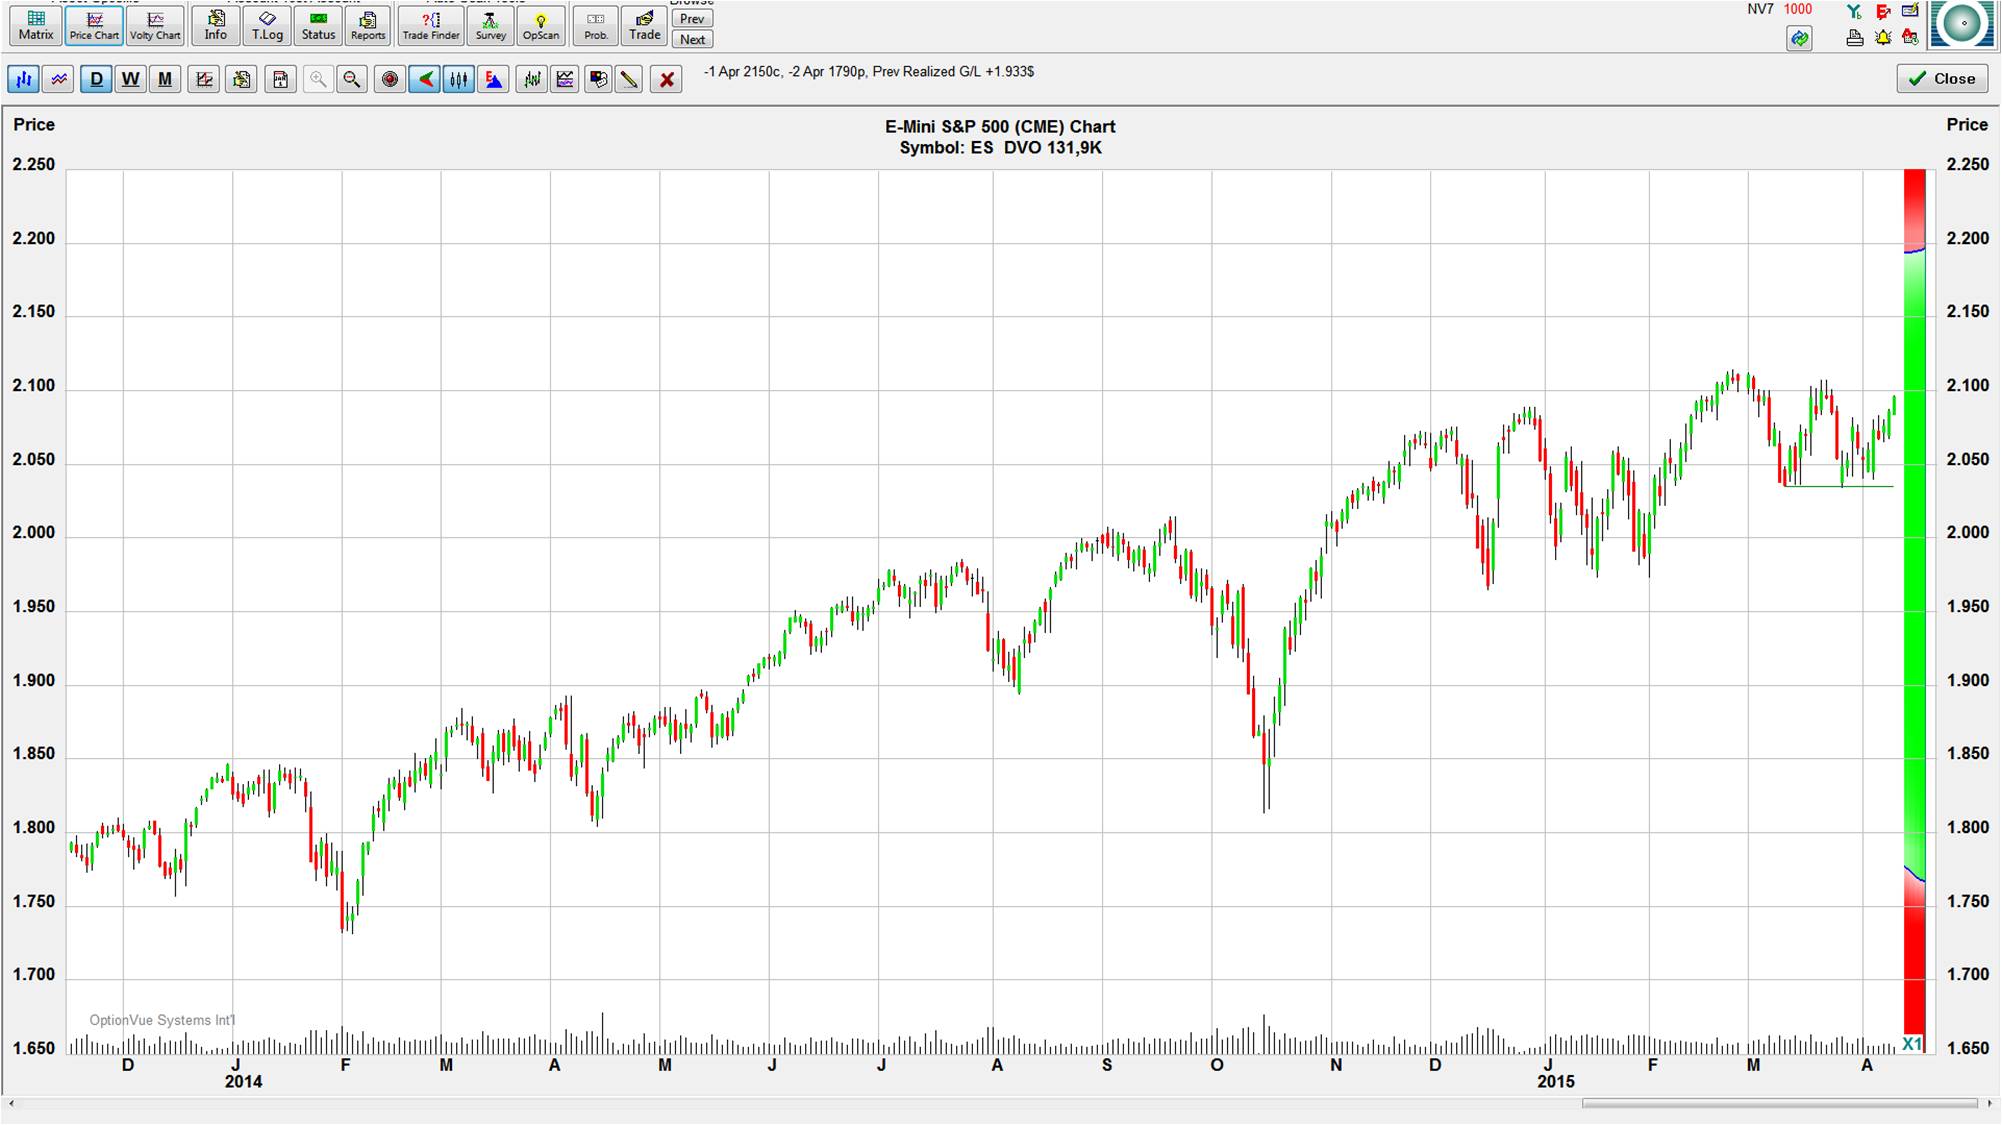Toggle Daily (D) chart interval
This screenshot has width=2002, height=1125.
[x=96, y=79]
